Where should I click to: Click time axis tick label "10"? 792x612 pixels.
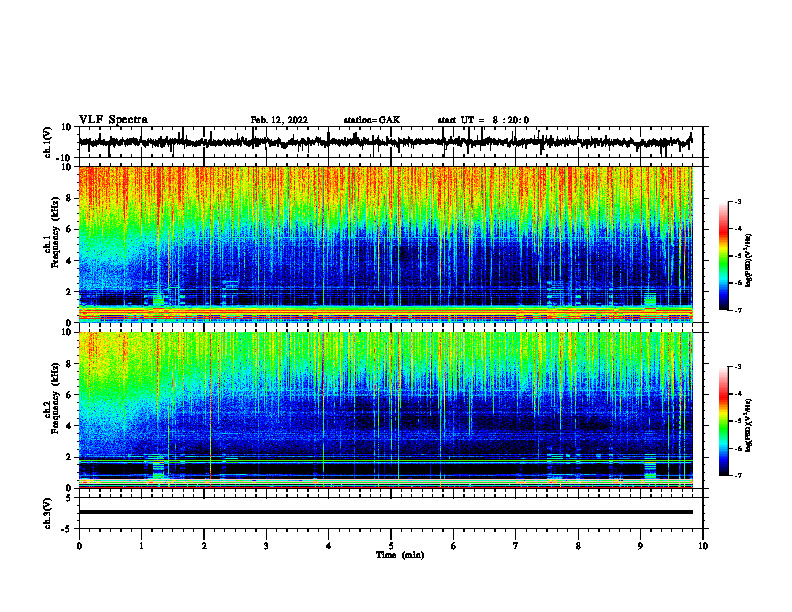coord(703,546)
